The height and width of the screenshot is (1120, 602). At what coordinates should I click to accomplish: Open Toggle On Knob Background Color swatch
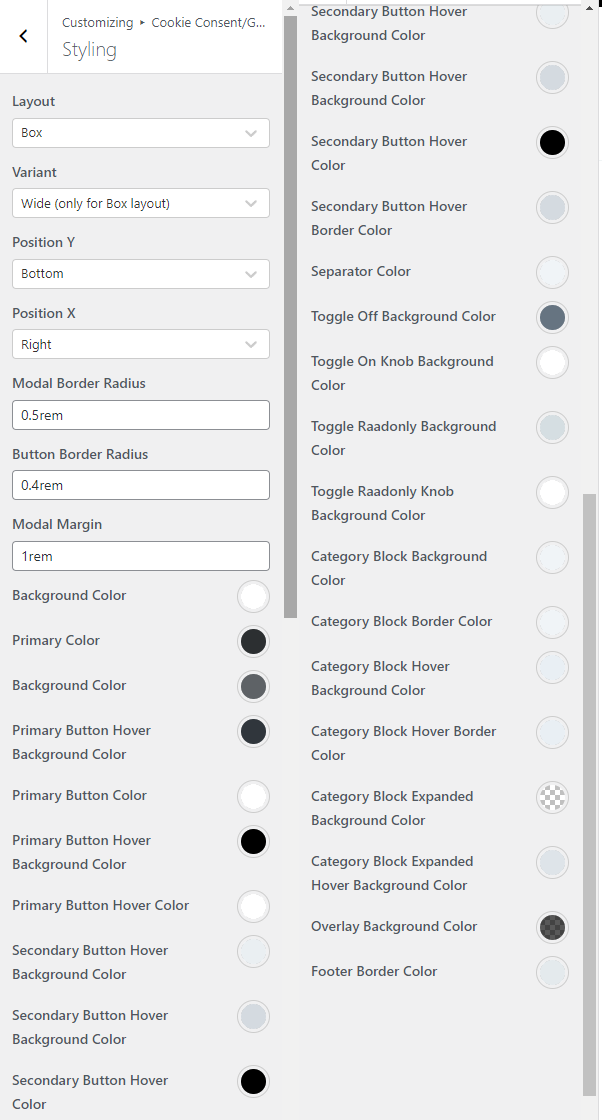(x=553, y=362)
